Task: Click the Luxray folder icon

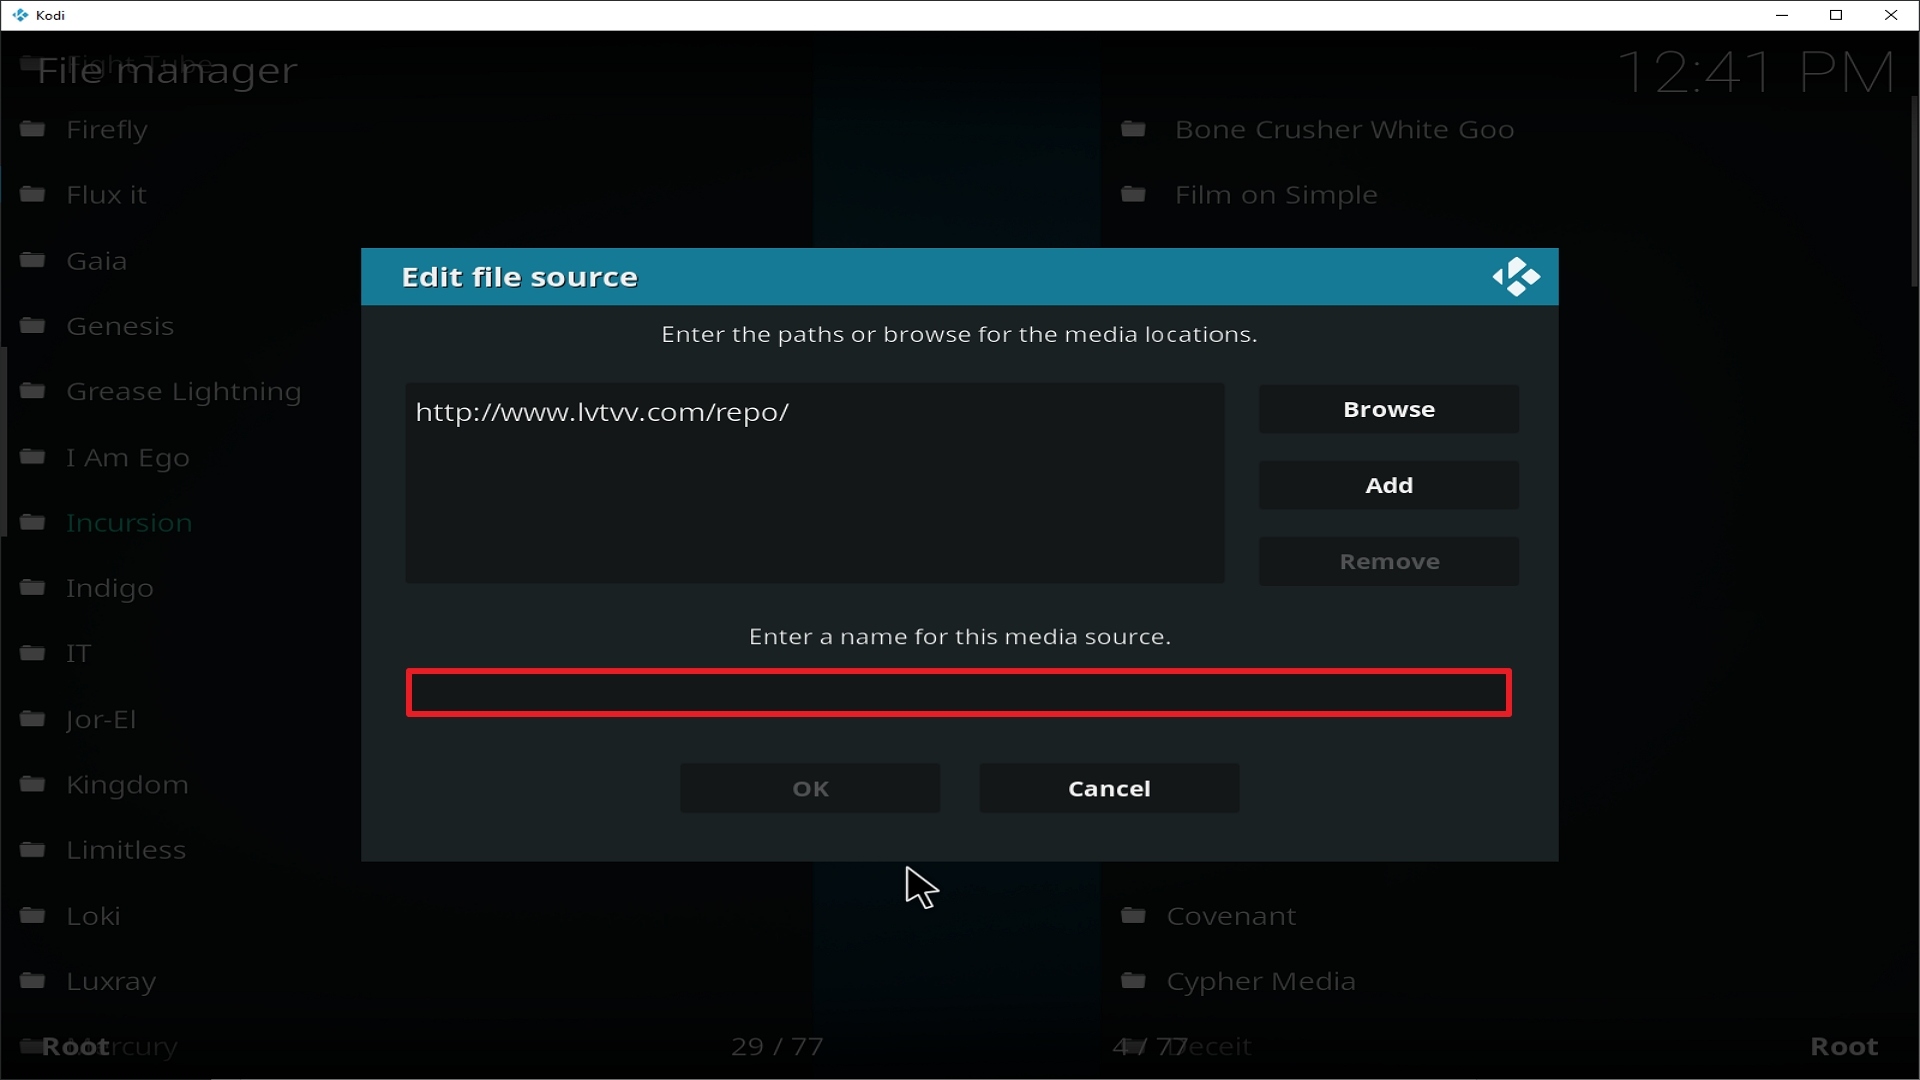Action: (x=33, y=981)
